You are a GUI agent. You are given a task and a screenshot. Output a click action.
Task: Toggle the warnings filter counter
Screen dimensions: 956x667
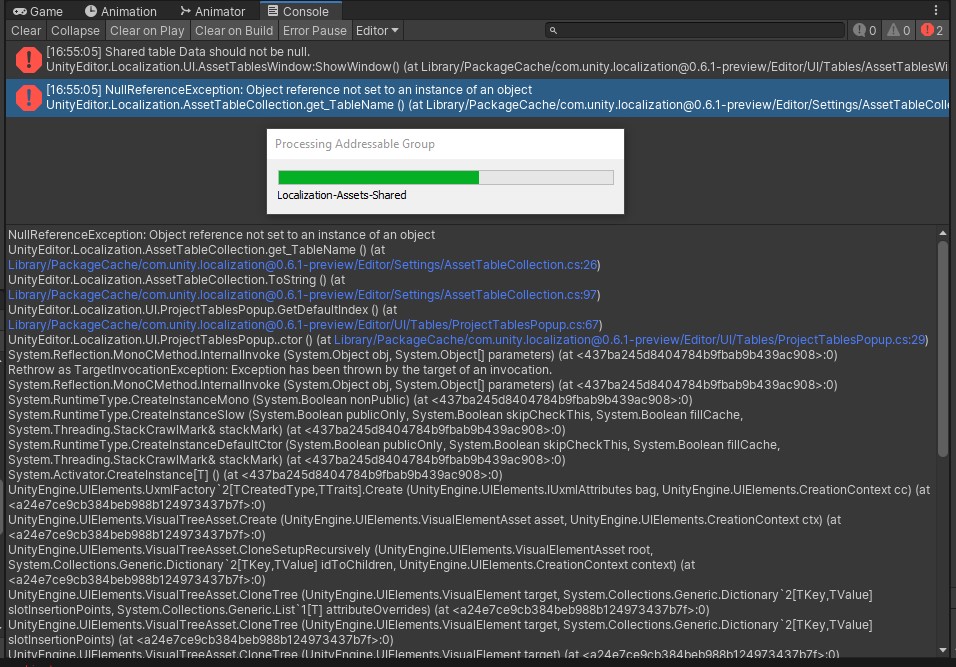897,30
